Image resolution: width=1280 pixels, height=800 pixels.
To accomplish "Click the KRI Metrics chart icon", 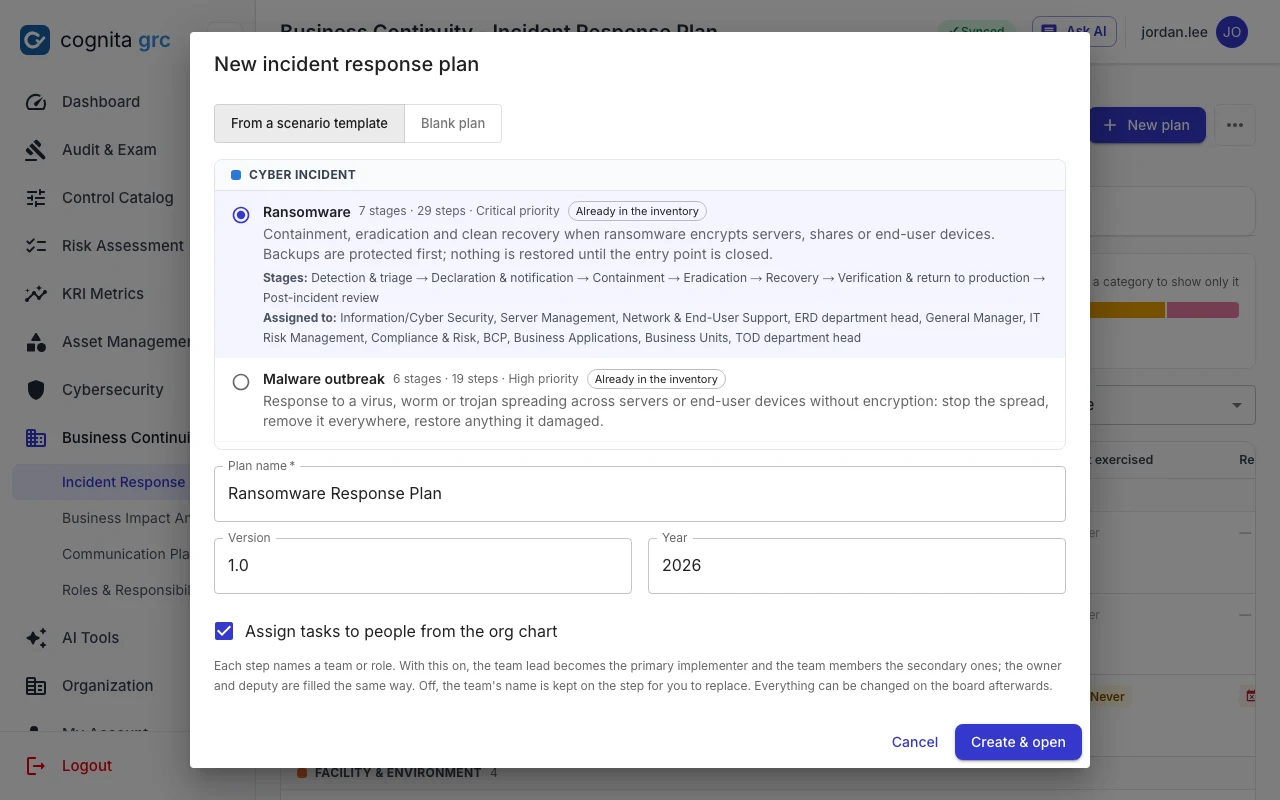I will click(36, 294).
